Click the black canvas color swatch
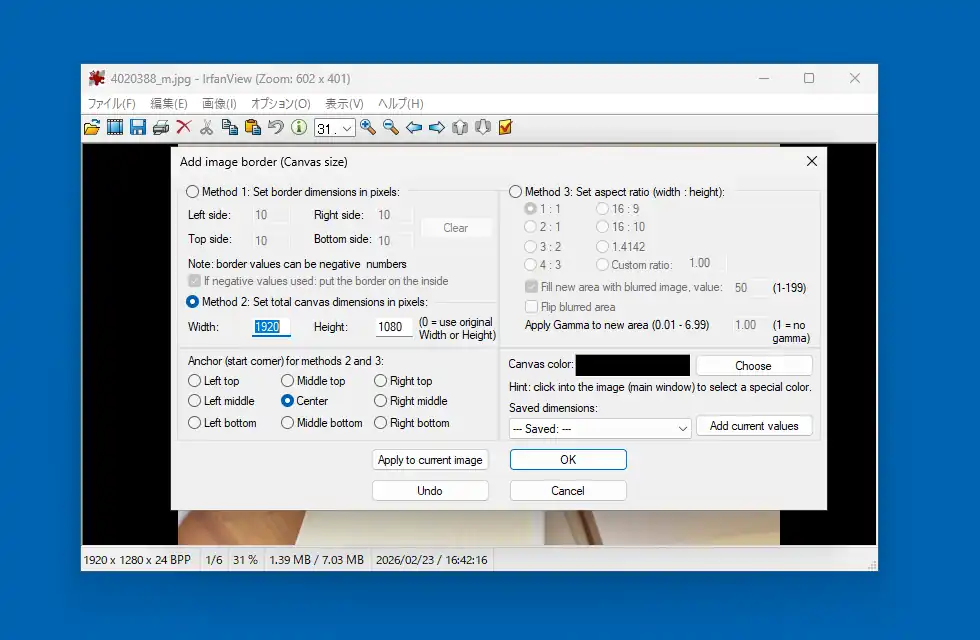The width and height of the screenshot is (980, 640). [x=632, y=365]
